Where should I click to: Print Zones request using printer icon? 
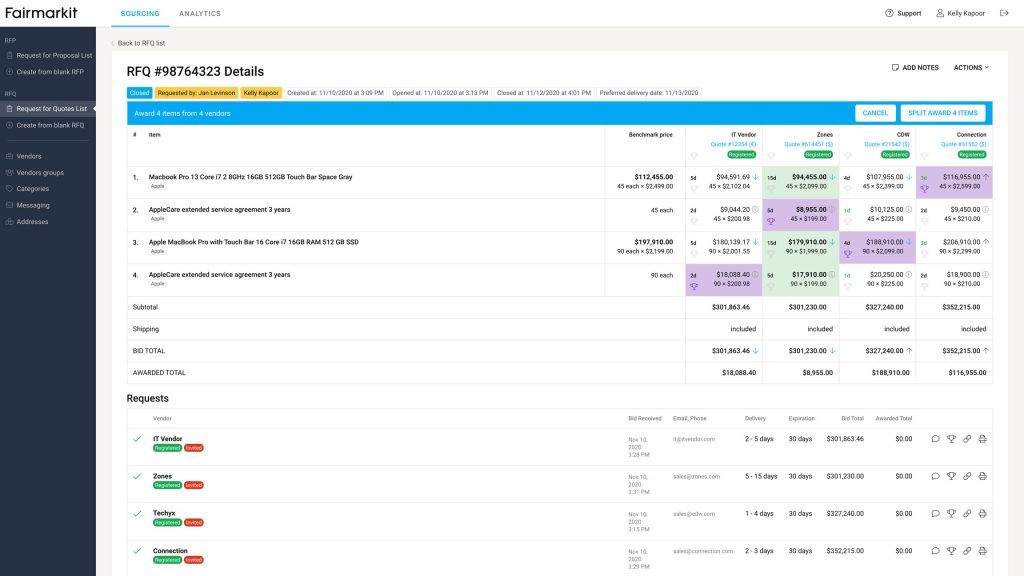tap(982, 476)
